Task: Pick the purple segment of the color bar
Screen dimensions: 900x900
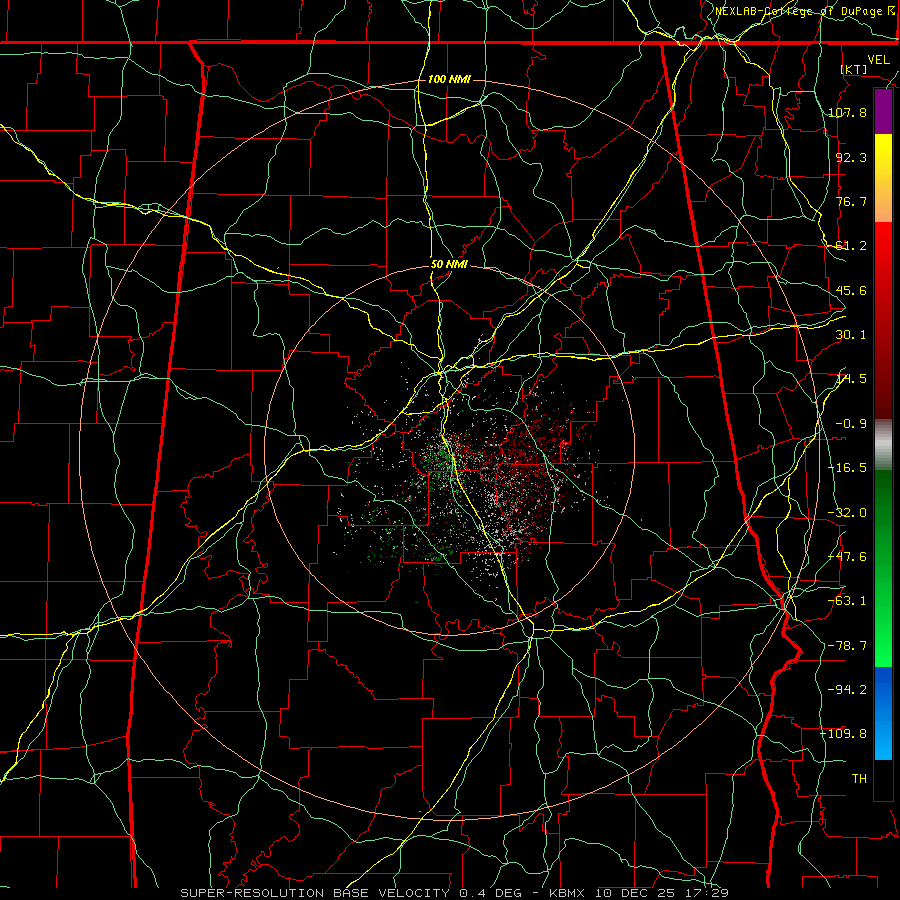Action: click(x=883, y=112)
